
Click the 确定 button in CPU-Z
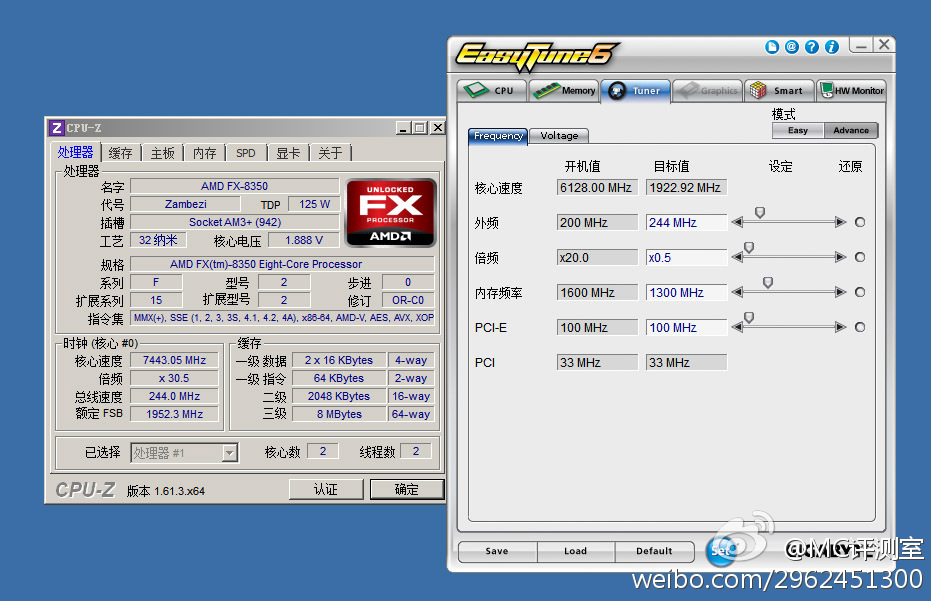coord(407,489)
